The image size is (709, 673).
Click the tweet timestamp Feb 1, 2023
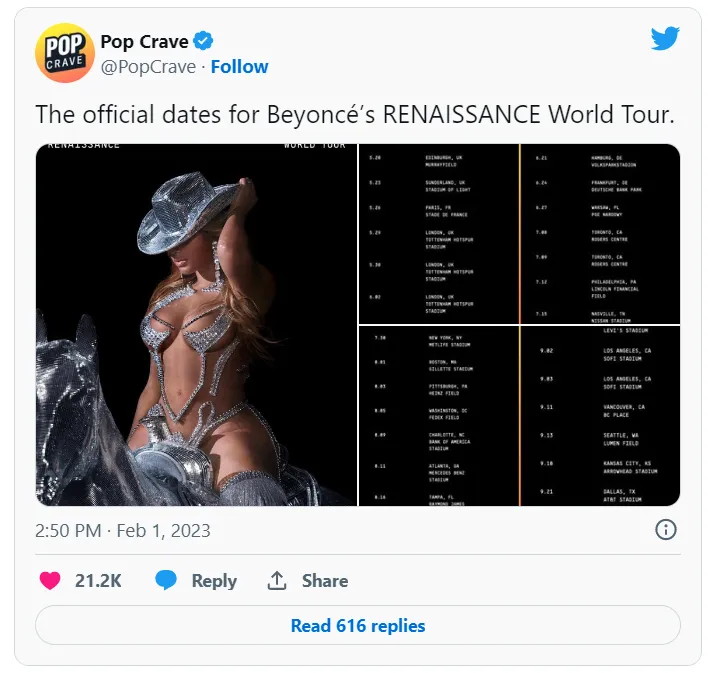[122, 530]
